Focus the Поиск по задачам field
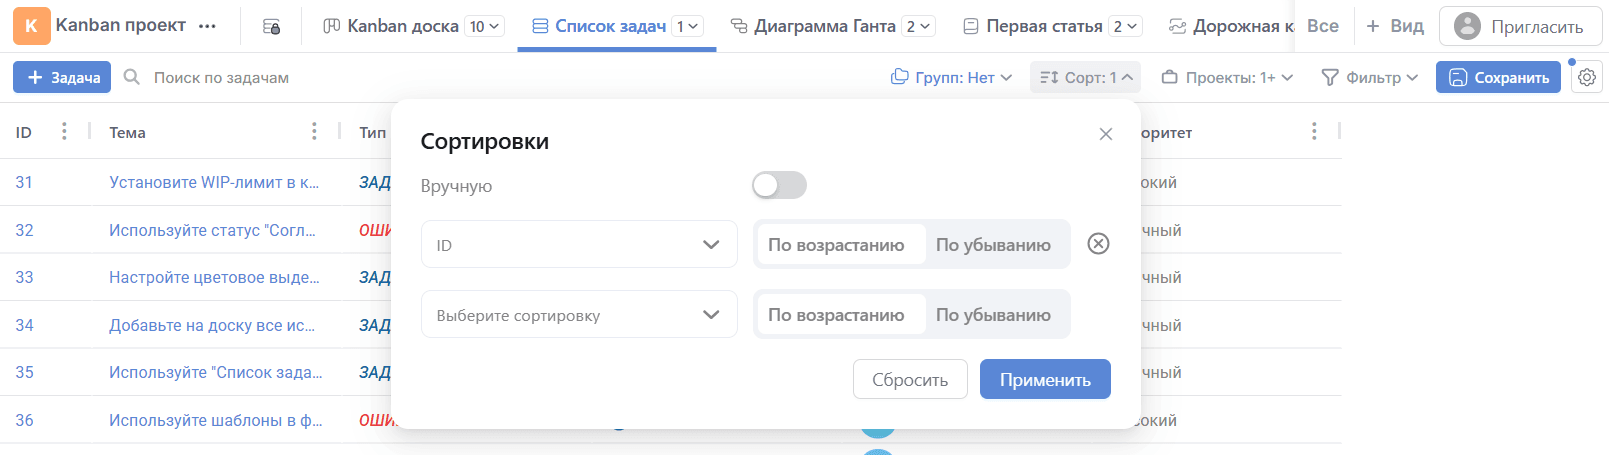 222,77
